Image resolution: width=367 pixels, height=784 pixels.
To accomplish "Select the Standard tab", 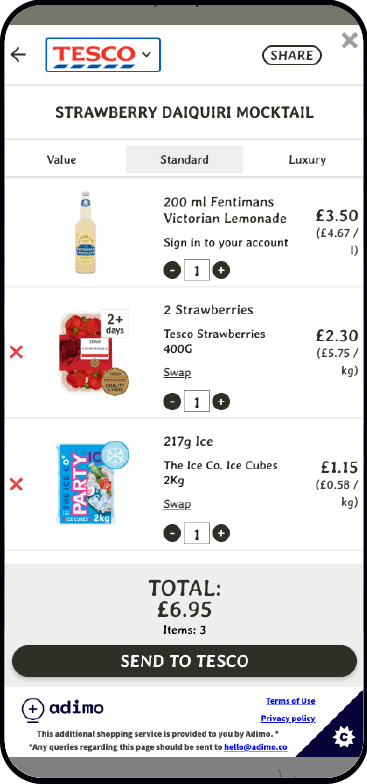I will (x=184, y=160).
